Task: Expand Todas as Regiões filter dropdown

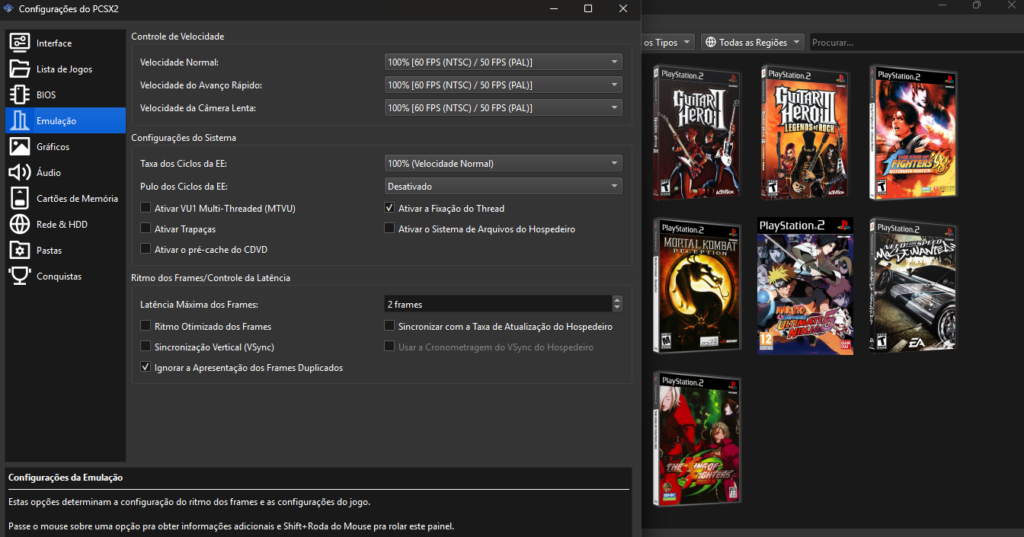Action: [x=752, y=42]
